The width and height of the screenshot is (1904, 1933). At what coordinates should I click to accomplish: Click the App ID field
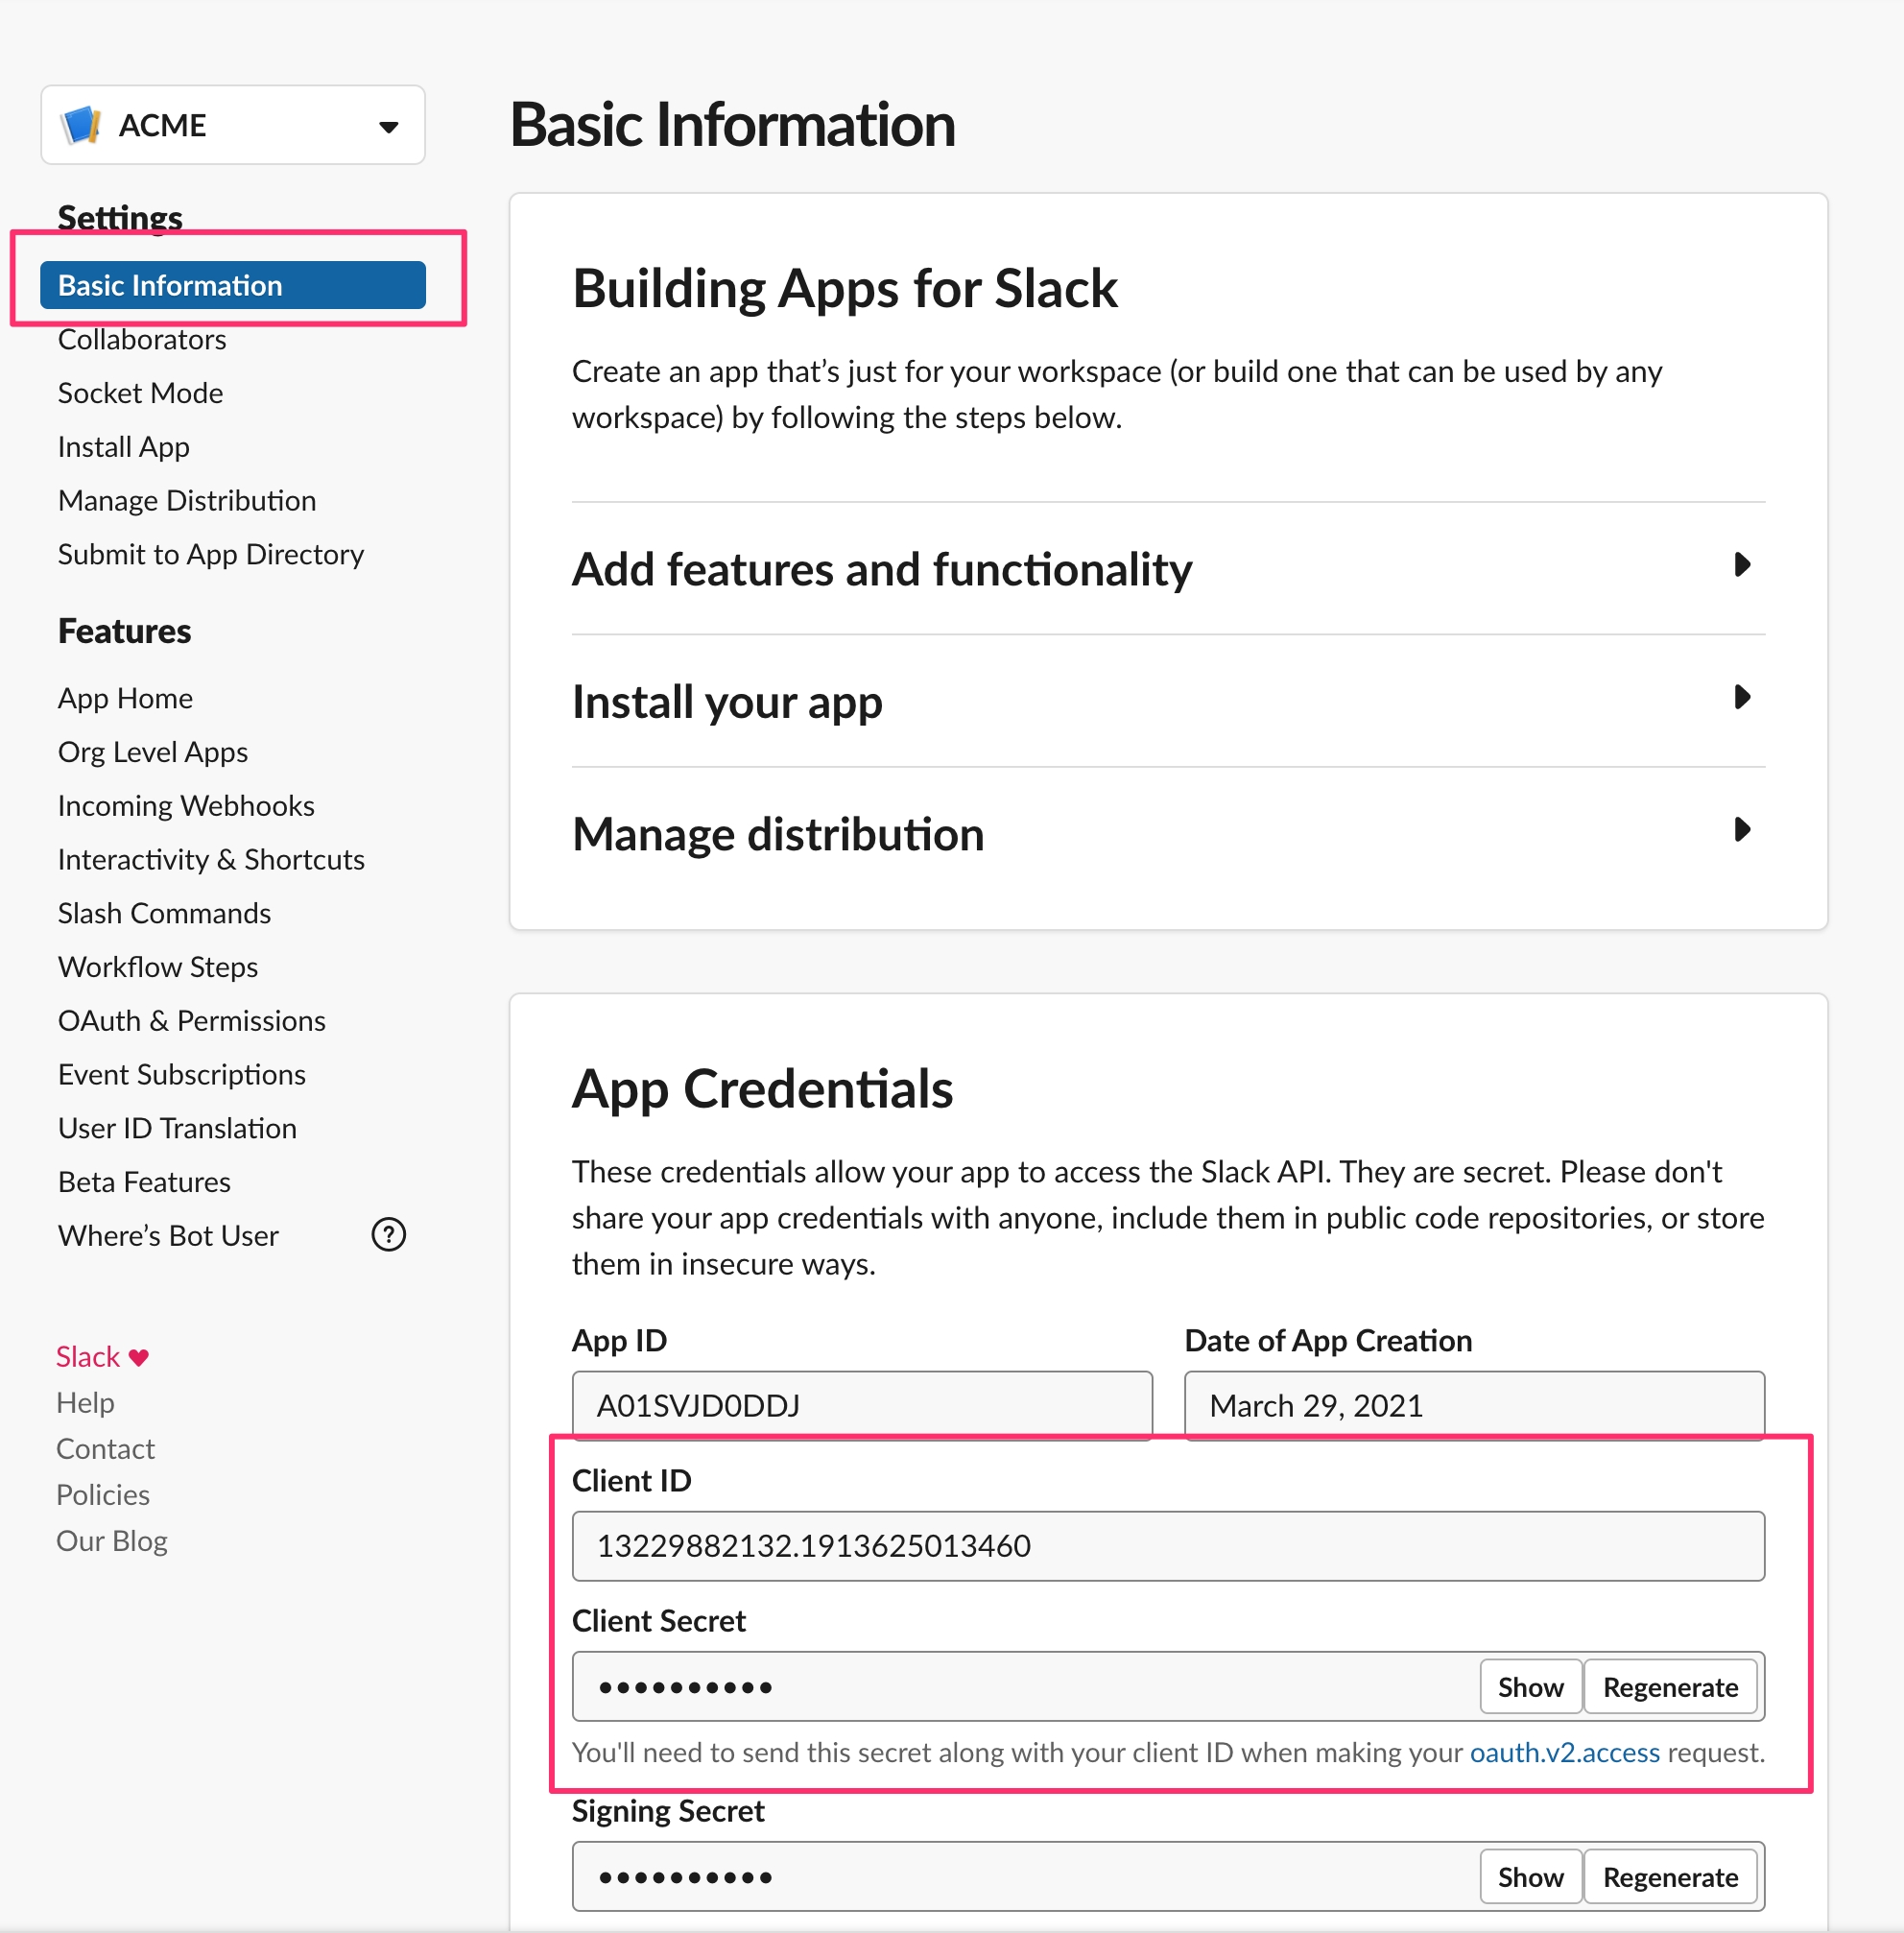861,1405
